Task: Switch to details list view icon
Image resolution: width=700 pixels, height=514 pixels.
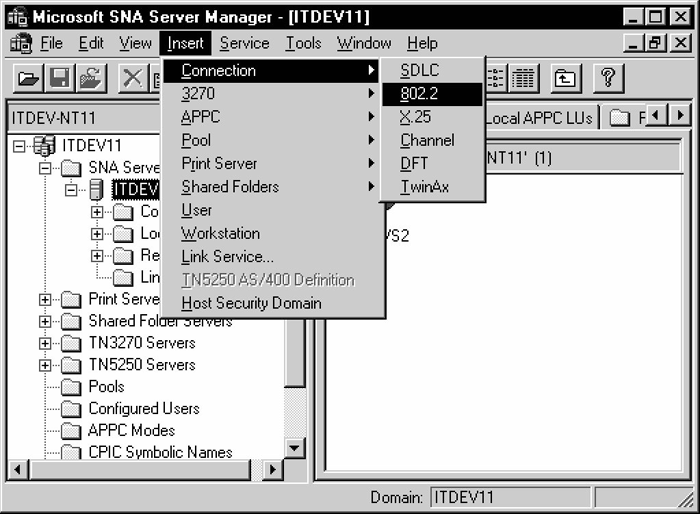Action: [x=523, y=78]
